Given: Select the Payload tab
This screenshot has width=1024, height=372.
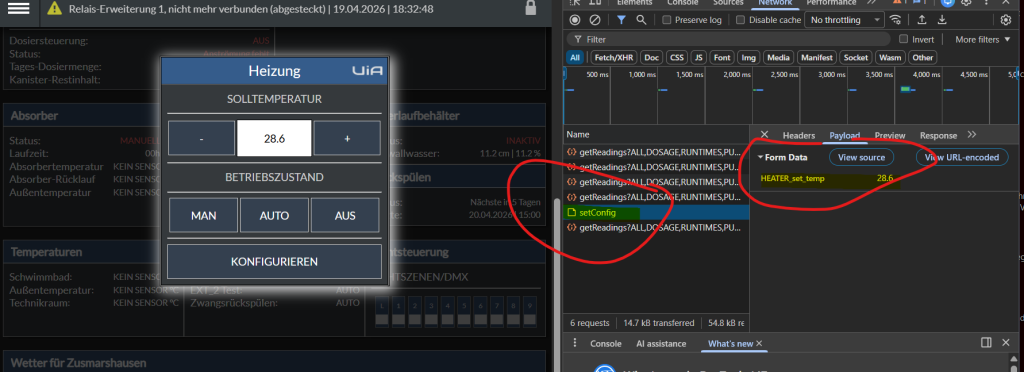Looking at the screenshot, I should [844, 136].
